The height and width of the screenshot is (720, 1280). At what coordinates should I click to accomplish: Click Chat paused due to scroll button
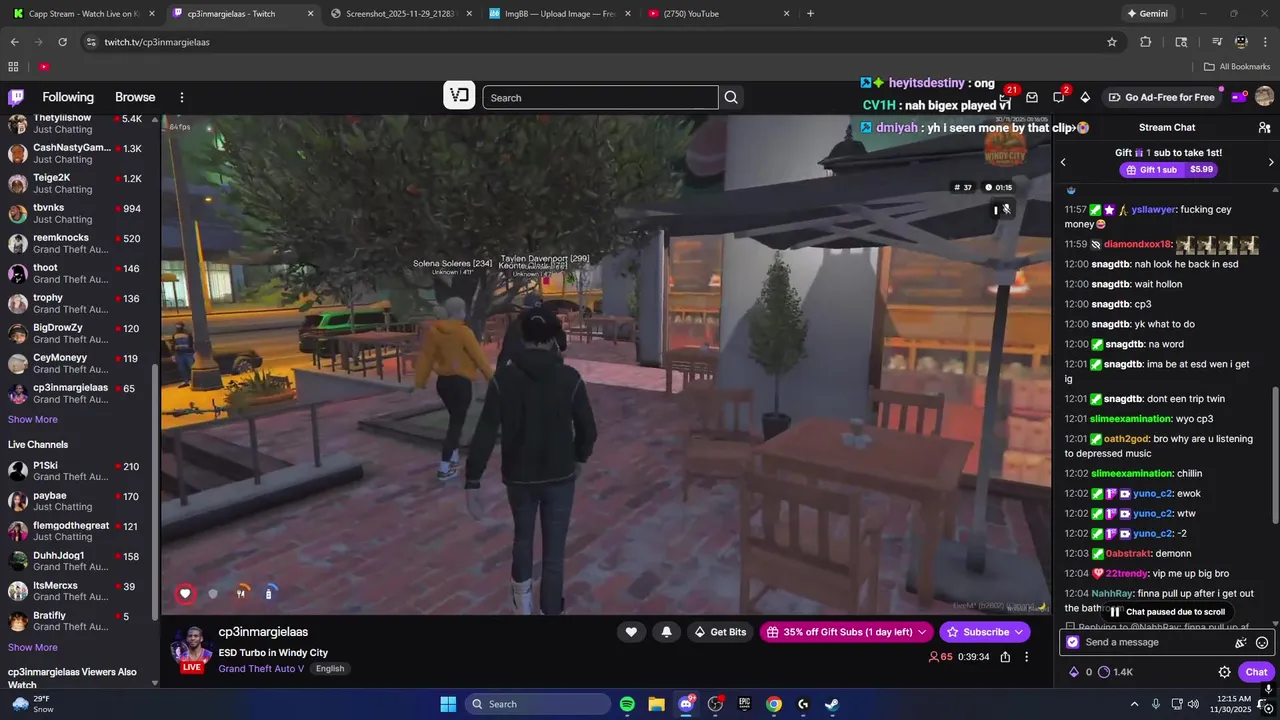pyautogui.click(x=1166, y=612)
